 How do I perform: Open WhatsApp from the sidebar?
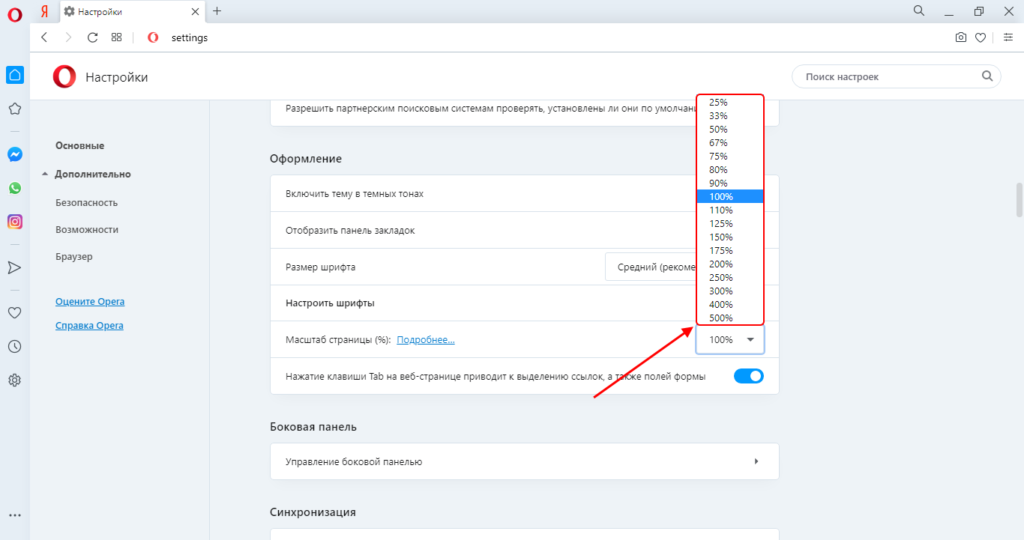click(15, 188)
